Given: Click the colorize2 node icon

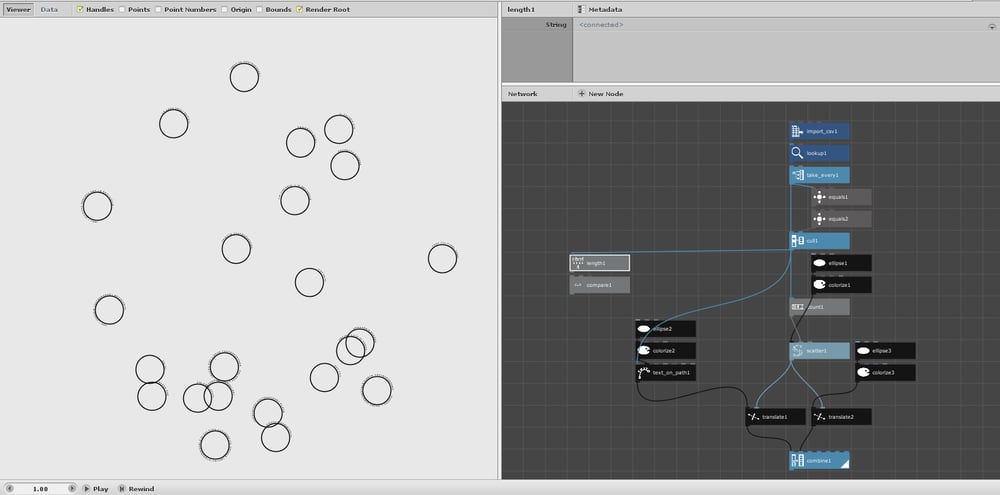Looking at the screenshot, I should pyautogui.click(x=643, y=351).
